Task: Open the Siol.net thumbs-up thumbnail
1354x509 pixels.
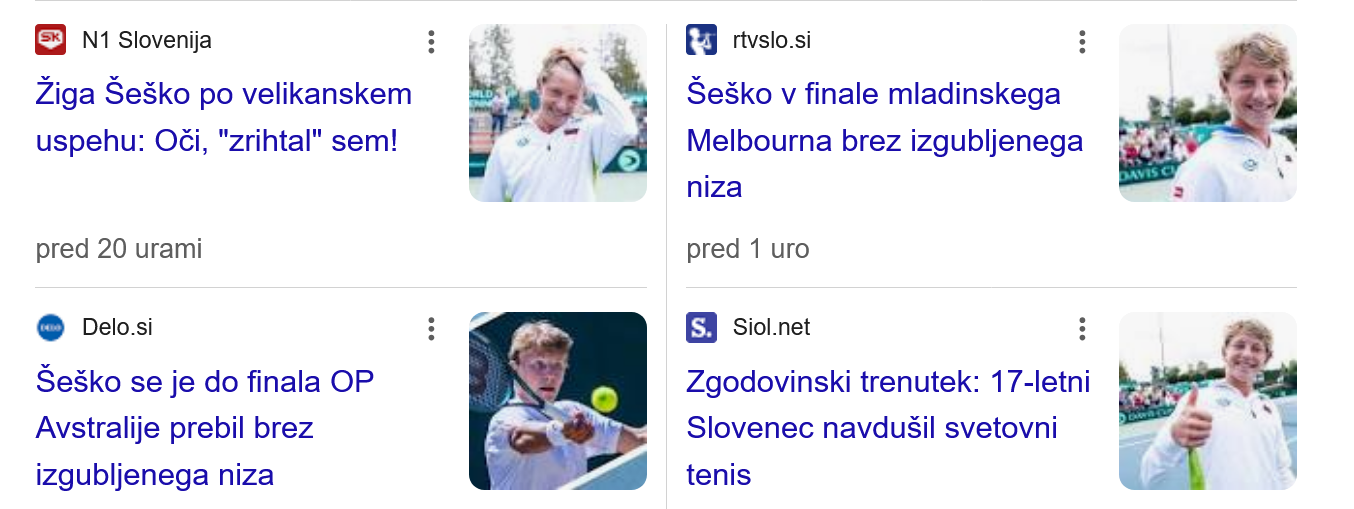Action: [x=1207, y=401]
